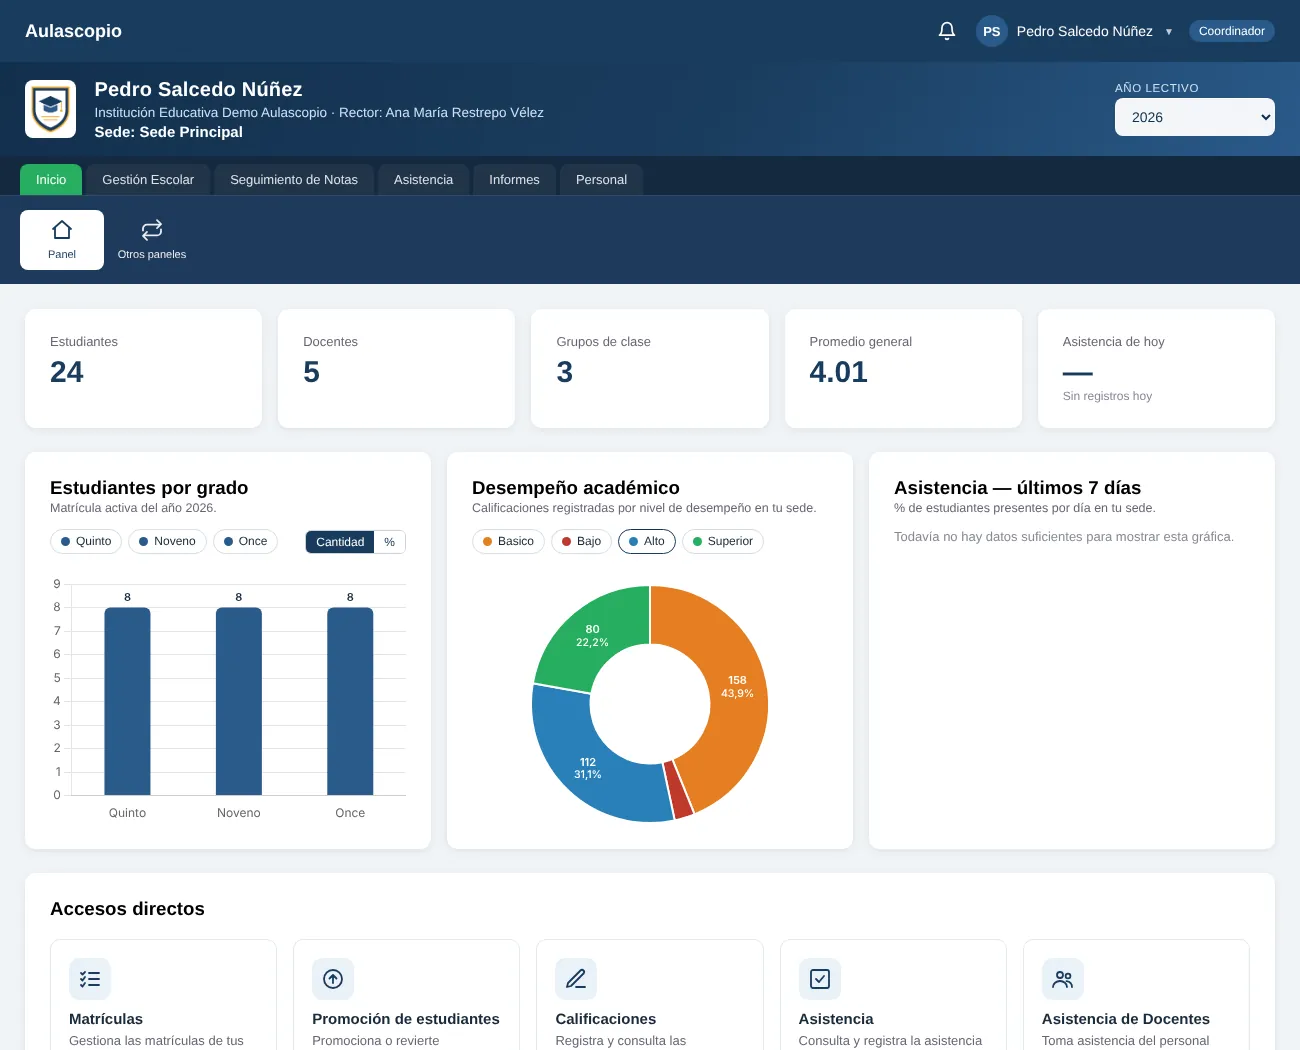1300x1050 pixels.
Task: Open the Gestión Escolar tab
Action: coord(148,180)
